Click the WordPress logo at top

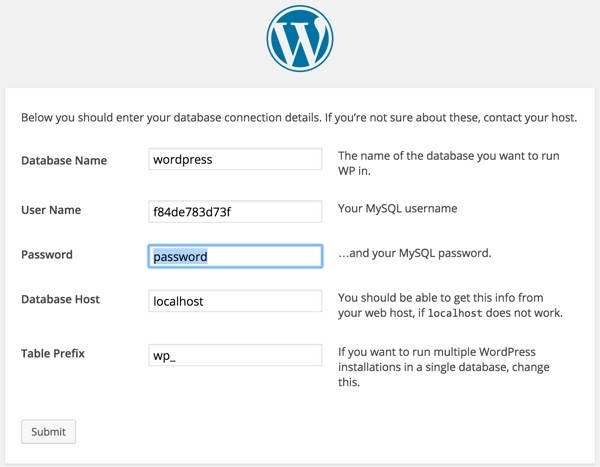point(300,38)
